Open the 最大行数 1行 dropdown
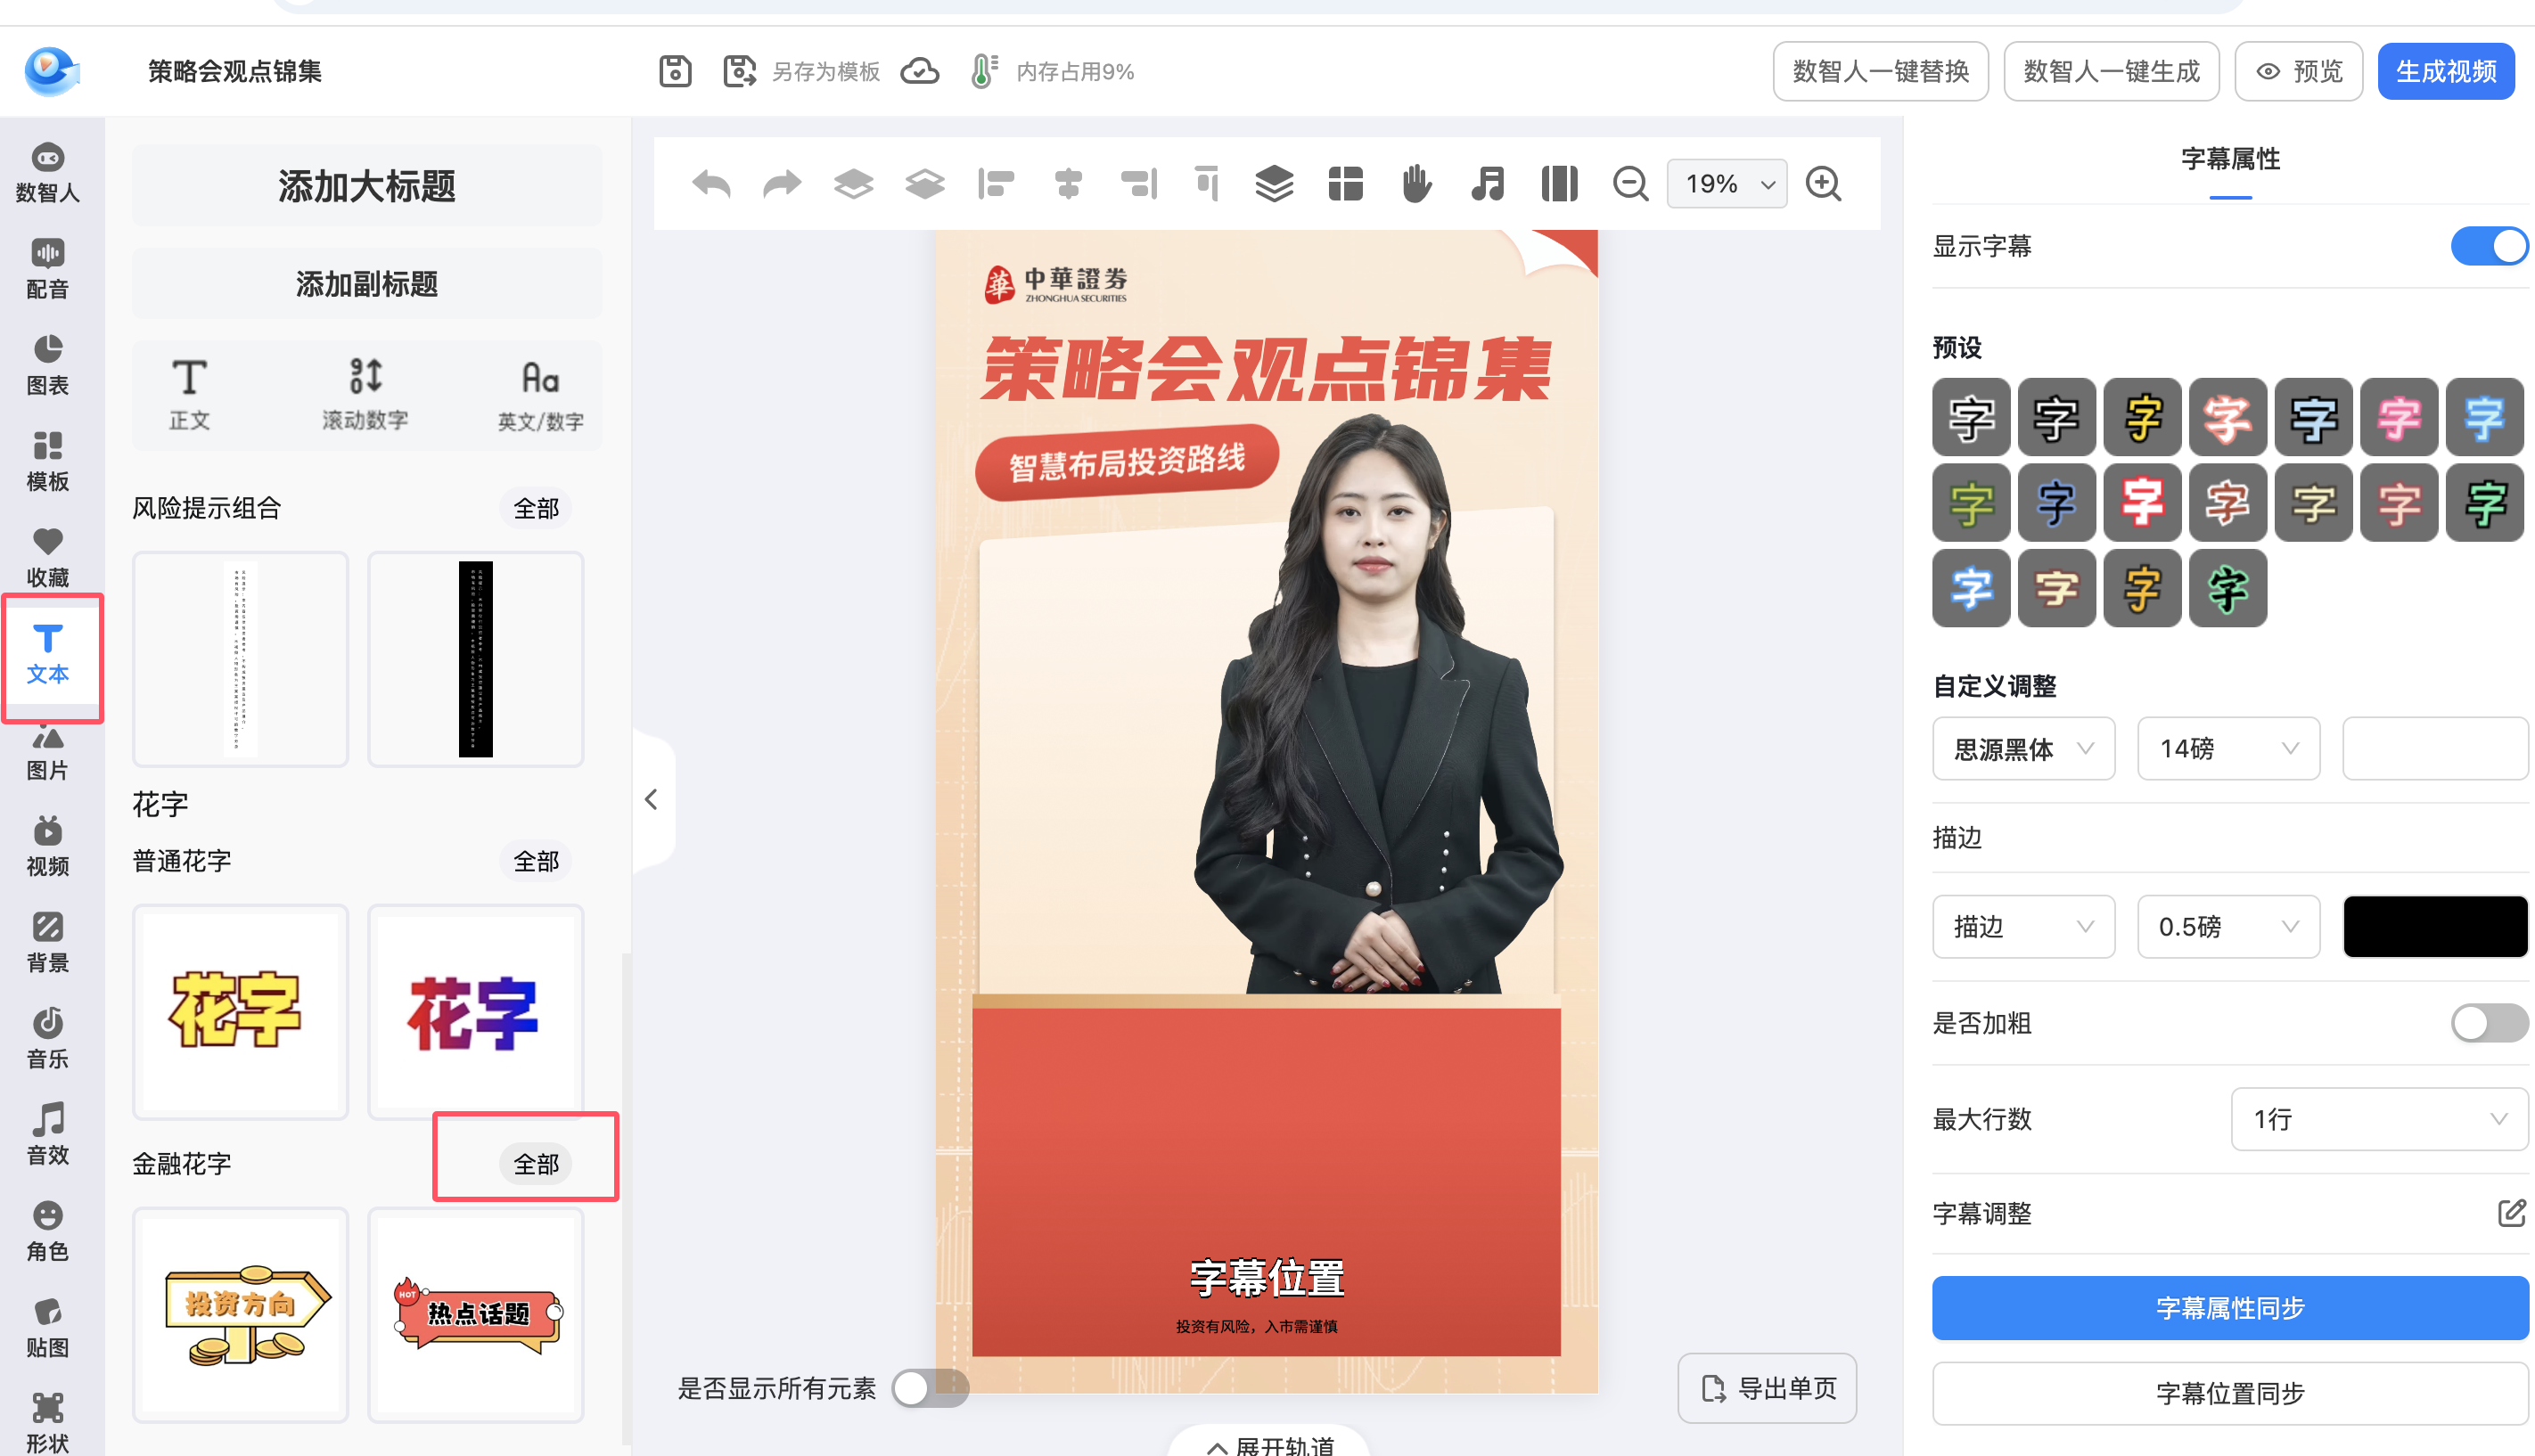Viewport: 2535px width, 1456px height. 2378,1119
